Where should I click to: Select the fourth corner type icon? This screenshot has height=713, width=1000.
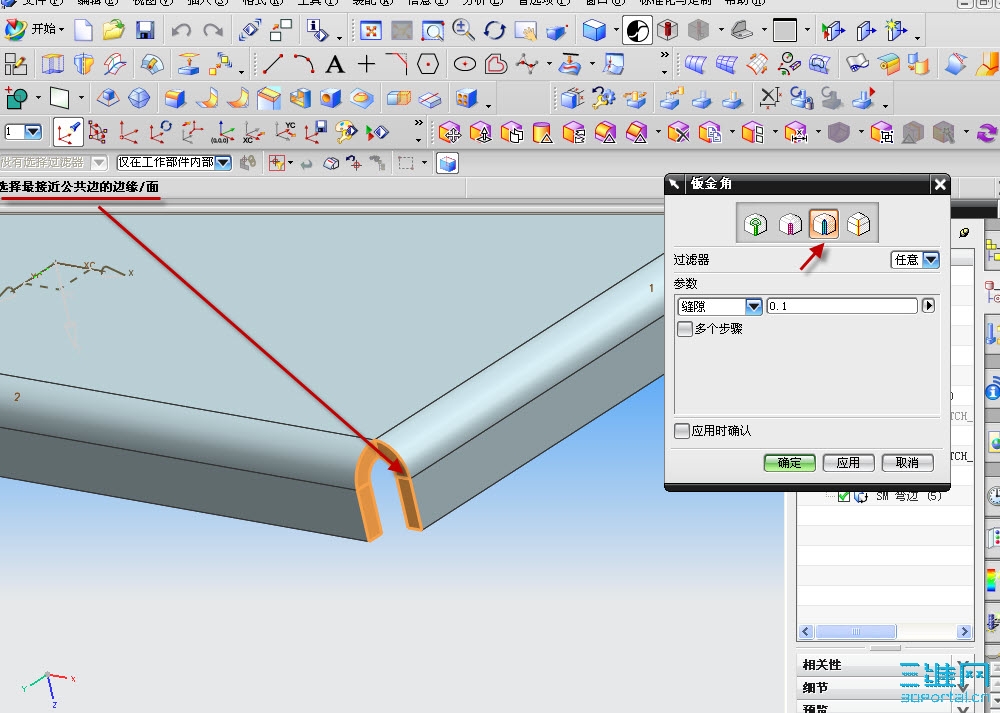pos(858,224)
